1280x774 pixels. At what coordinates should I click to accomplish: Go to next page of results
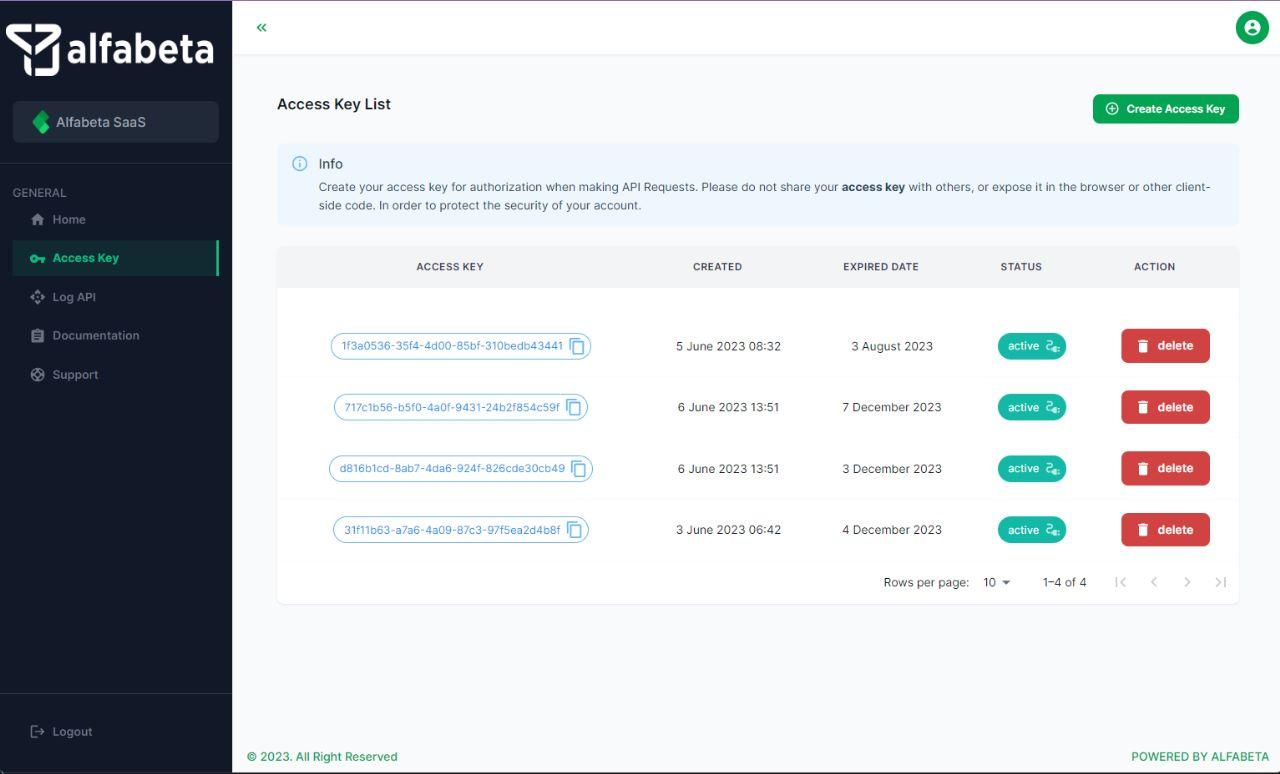point(1187,582)
